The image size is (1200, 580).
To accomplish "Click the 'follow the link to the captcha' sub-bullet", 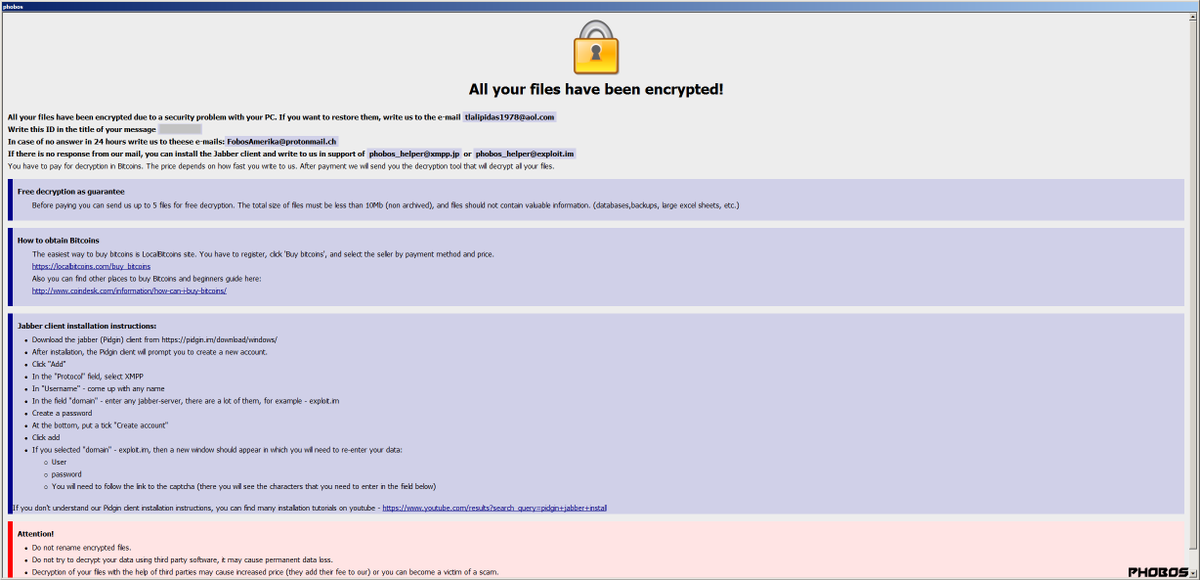I will tap(243, 486).
